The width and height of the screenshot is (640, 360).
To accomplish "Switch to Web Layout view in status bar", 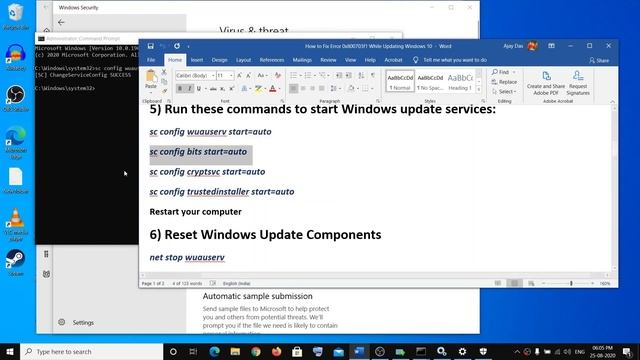I will pos(531,283).
